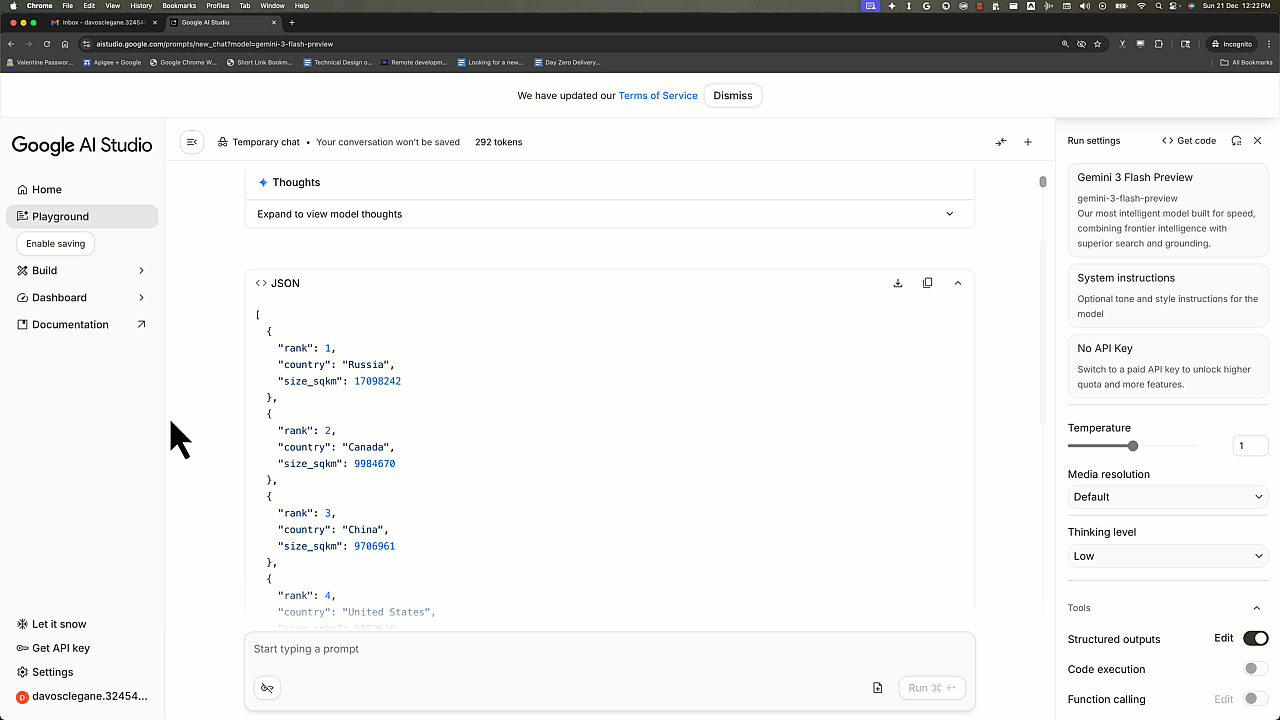This screenshot has width=1280, height=720.
Task: Select the attach file icon in prompt bar
Action: click(877, 687)
